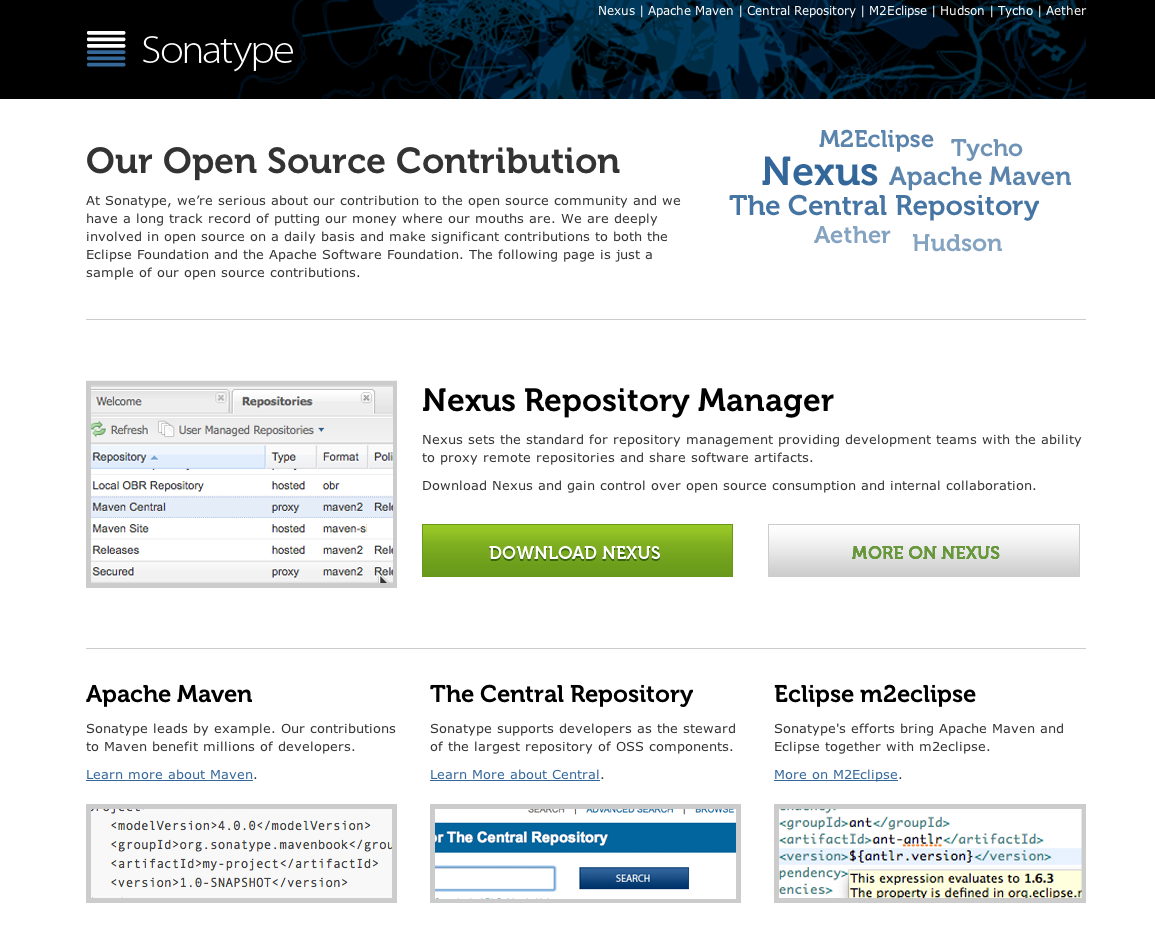The image size is (1155, 927).
Task: Close the Welcome tab with its x
Action: 220,398
